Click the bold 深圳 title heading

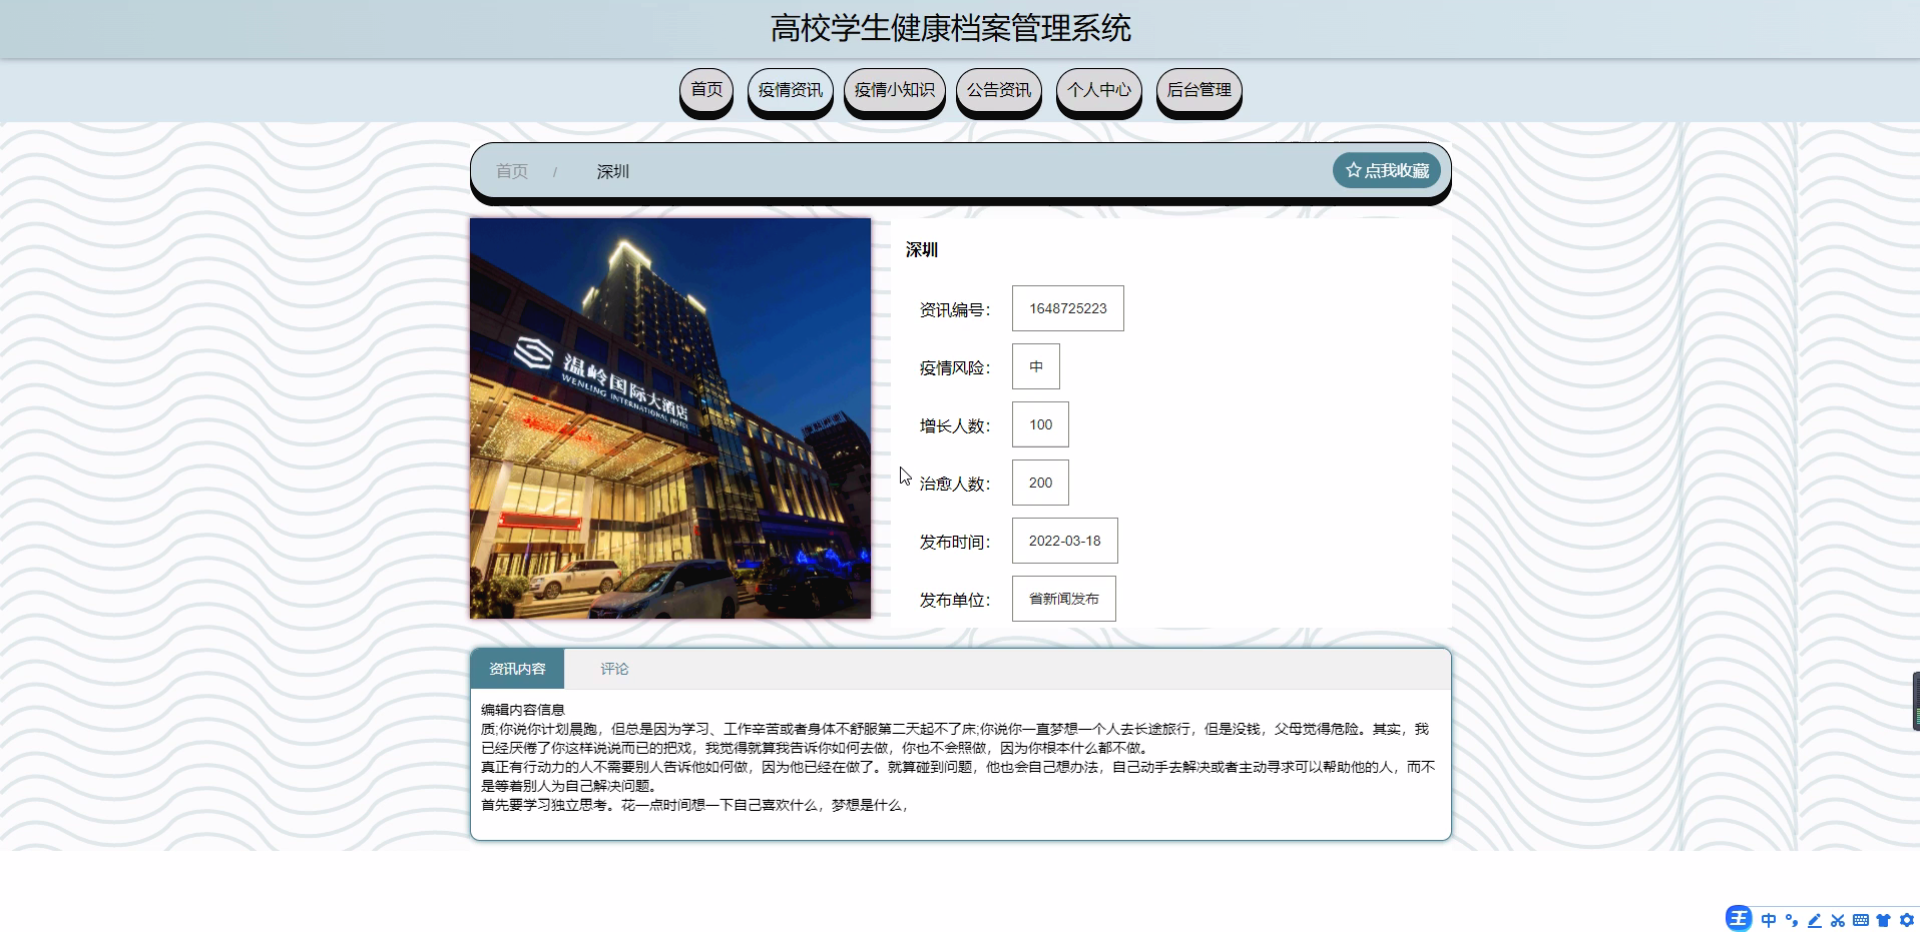click(x=922, y=250)
